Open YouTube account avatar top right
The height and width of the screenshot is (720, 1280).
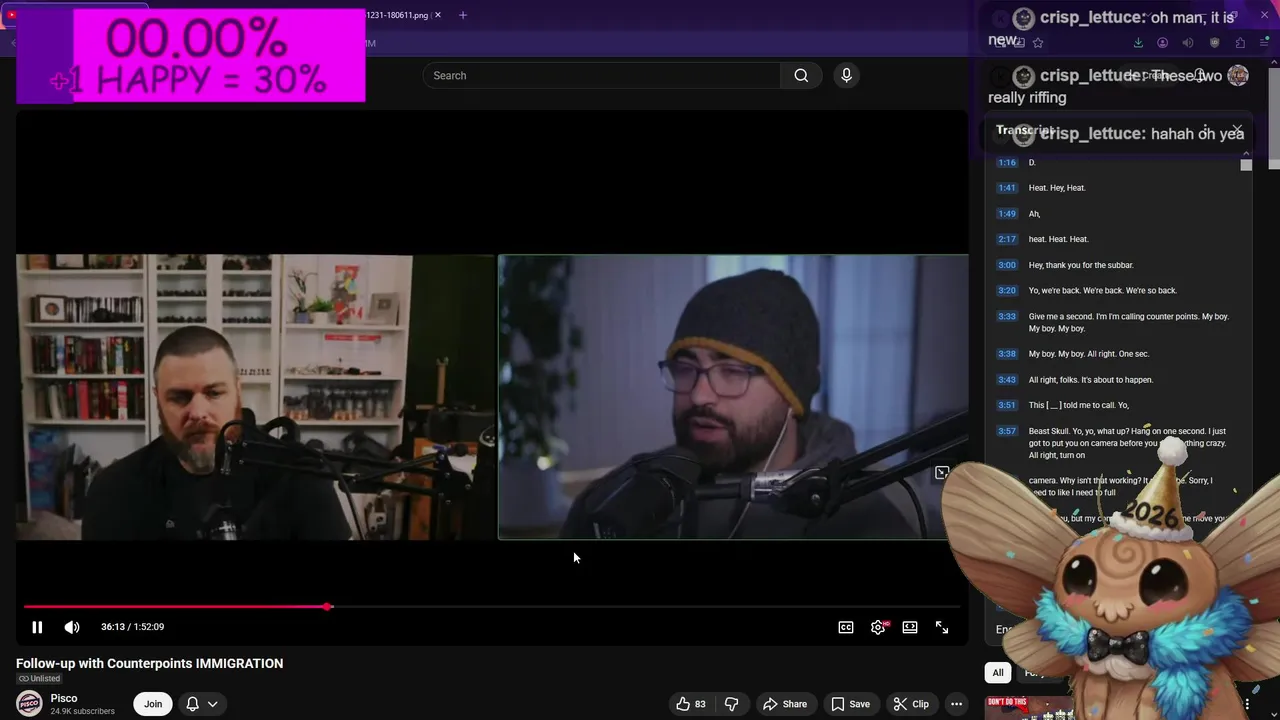pos(1238,75)
